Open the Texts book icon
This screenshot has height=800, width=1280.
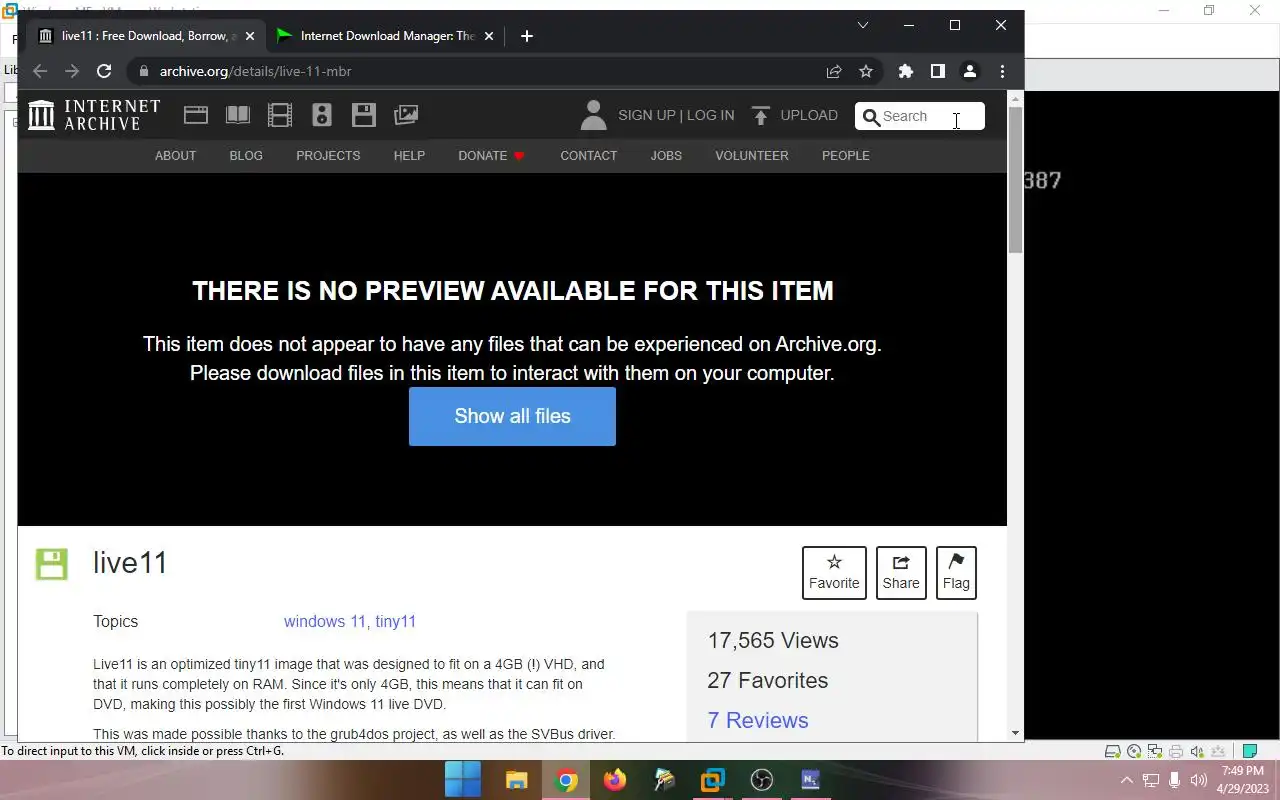238,115
